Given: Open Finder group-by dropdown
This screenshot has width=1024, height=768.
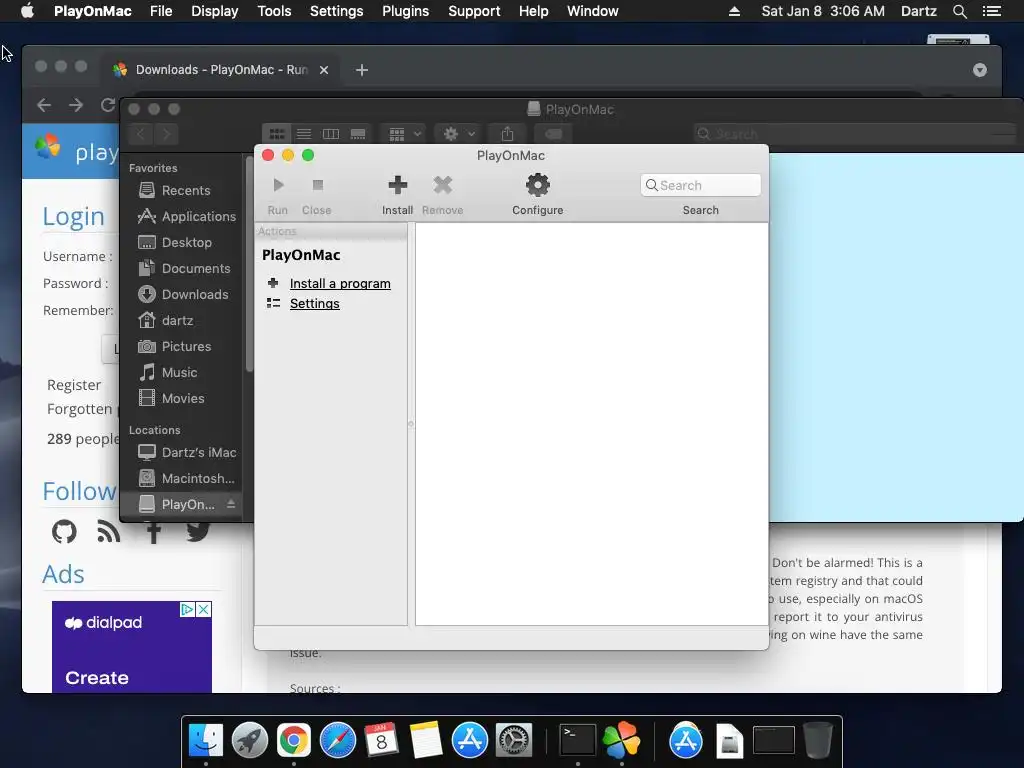Looking at the screenshot, I should pyautogui.click(x=404, y=134).
